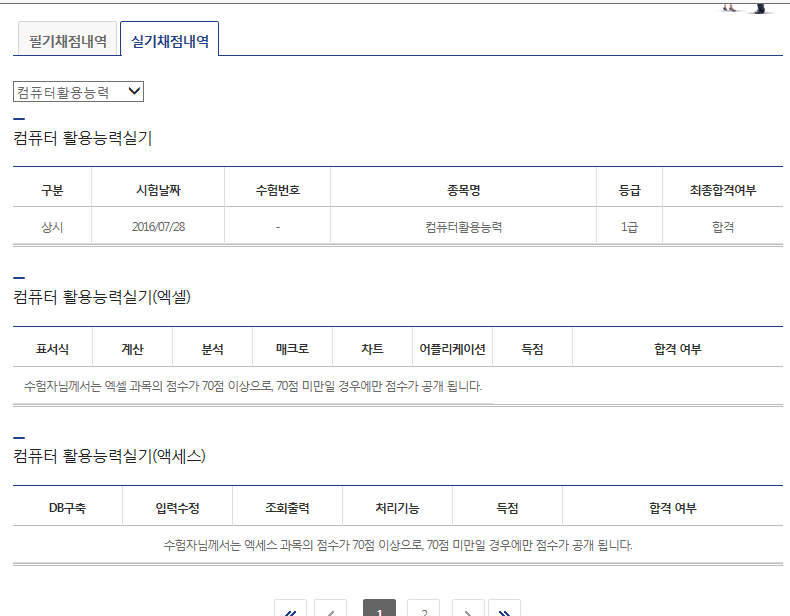Click the DB구축 column header

68,508
